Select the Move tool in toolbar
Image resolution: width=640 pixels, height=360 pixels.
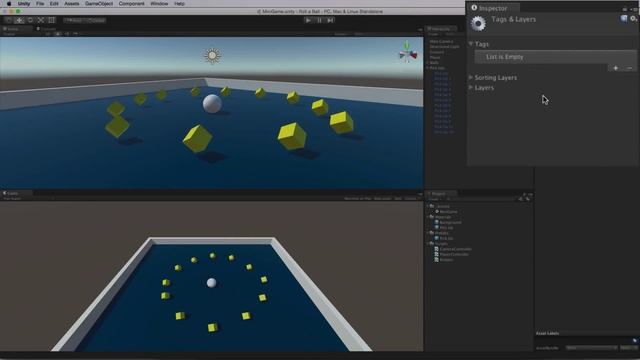[x=19, y=20]
